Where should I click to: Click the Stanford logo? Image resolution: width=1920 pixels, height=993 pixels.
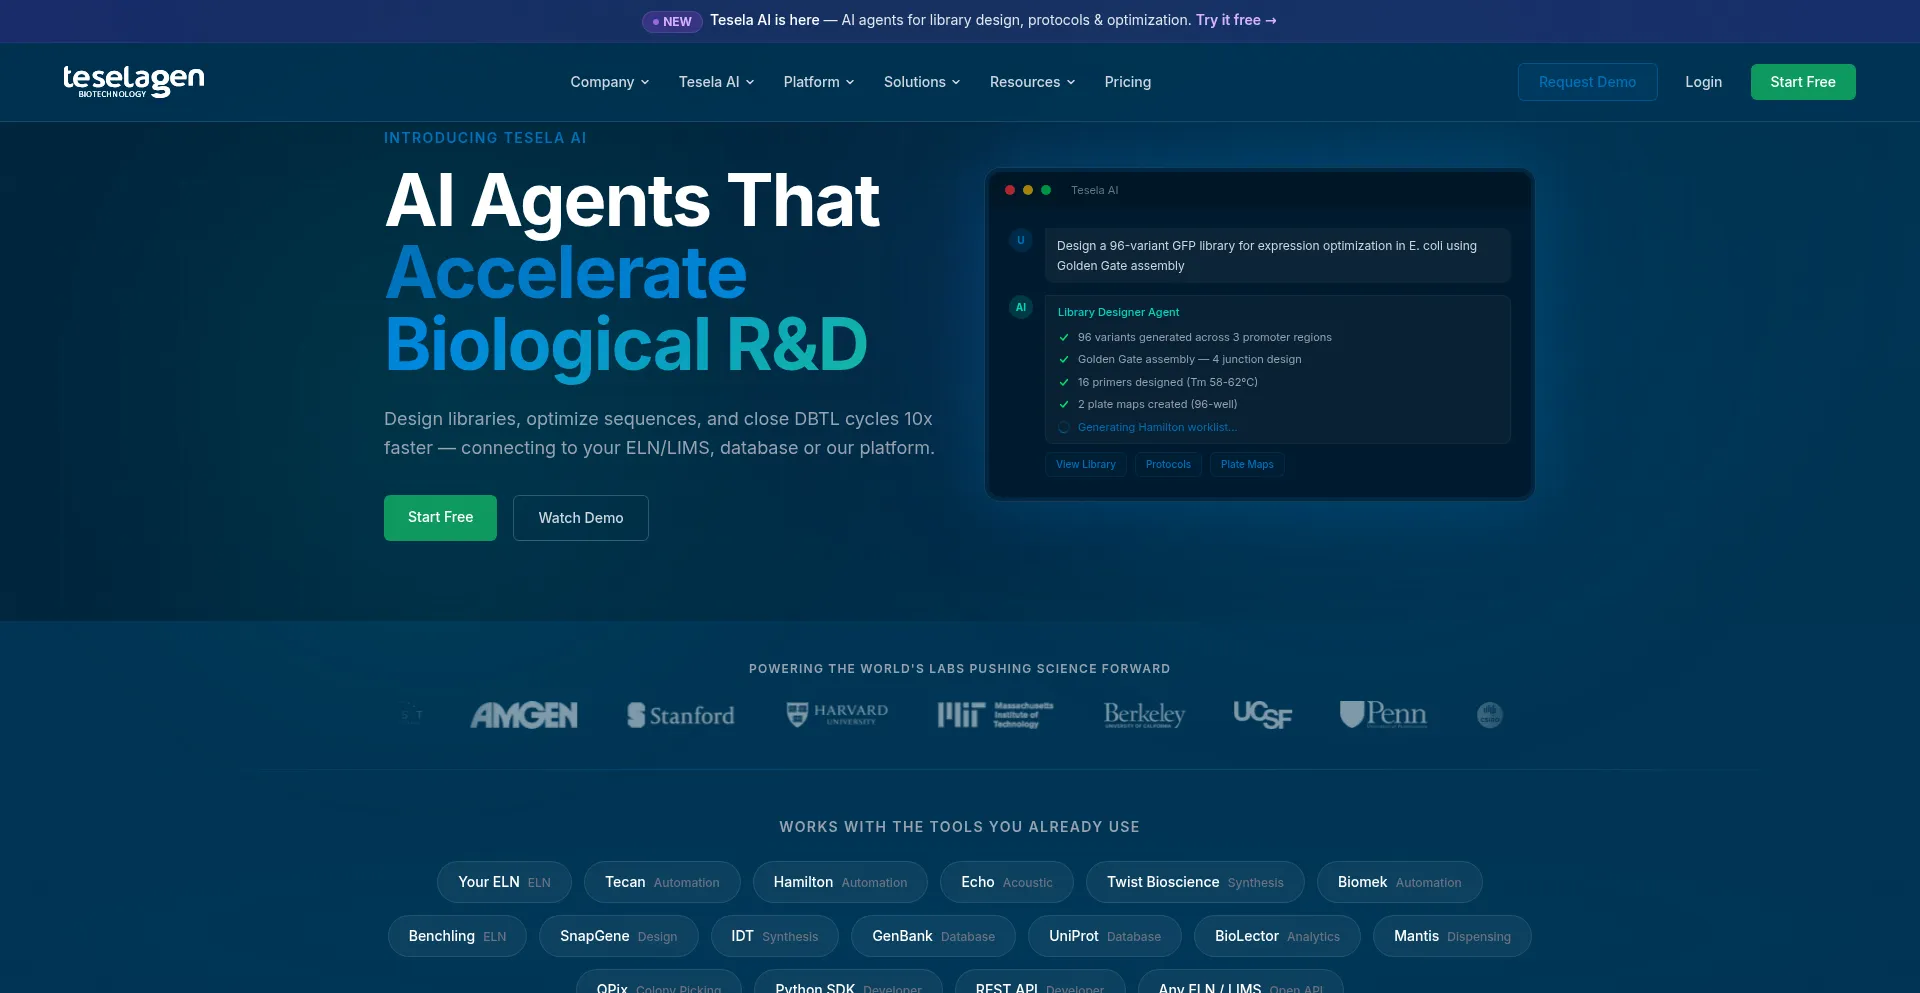click(x=680, y=715)
